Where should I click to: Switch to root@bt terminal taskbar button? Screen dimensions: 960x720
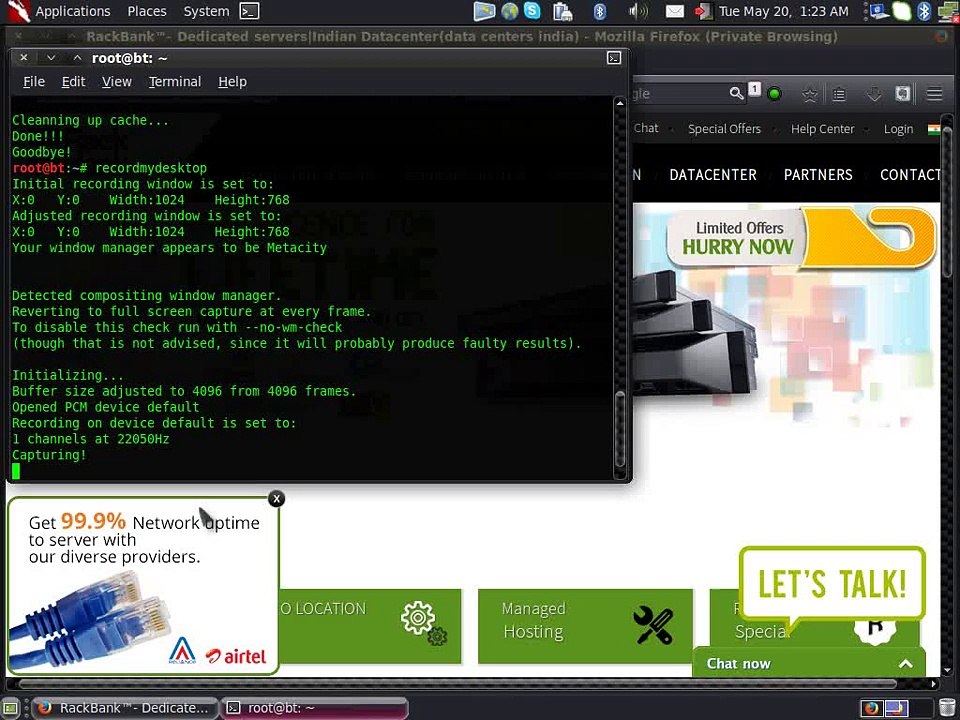tap(314, 708)
